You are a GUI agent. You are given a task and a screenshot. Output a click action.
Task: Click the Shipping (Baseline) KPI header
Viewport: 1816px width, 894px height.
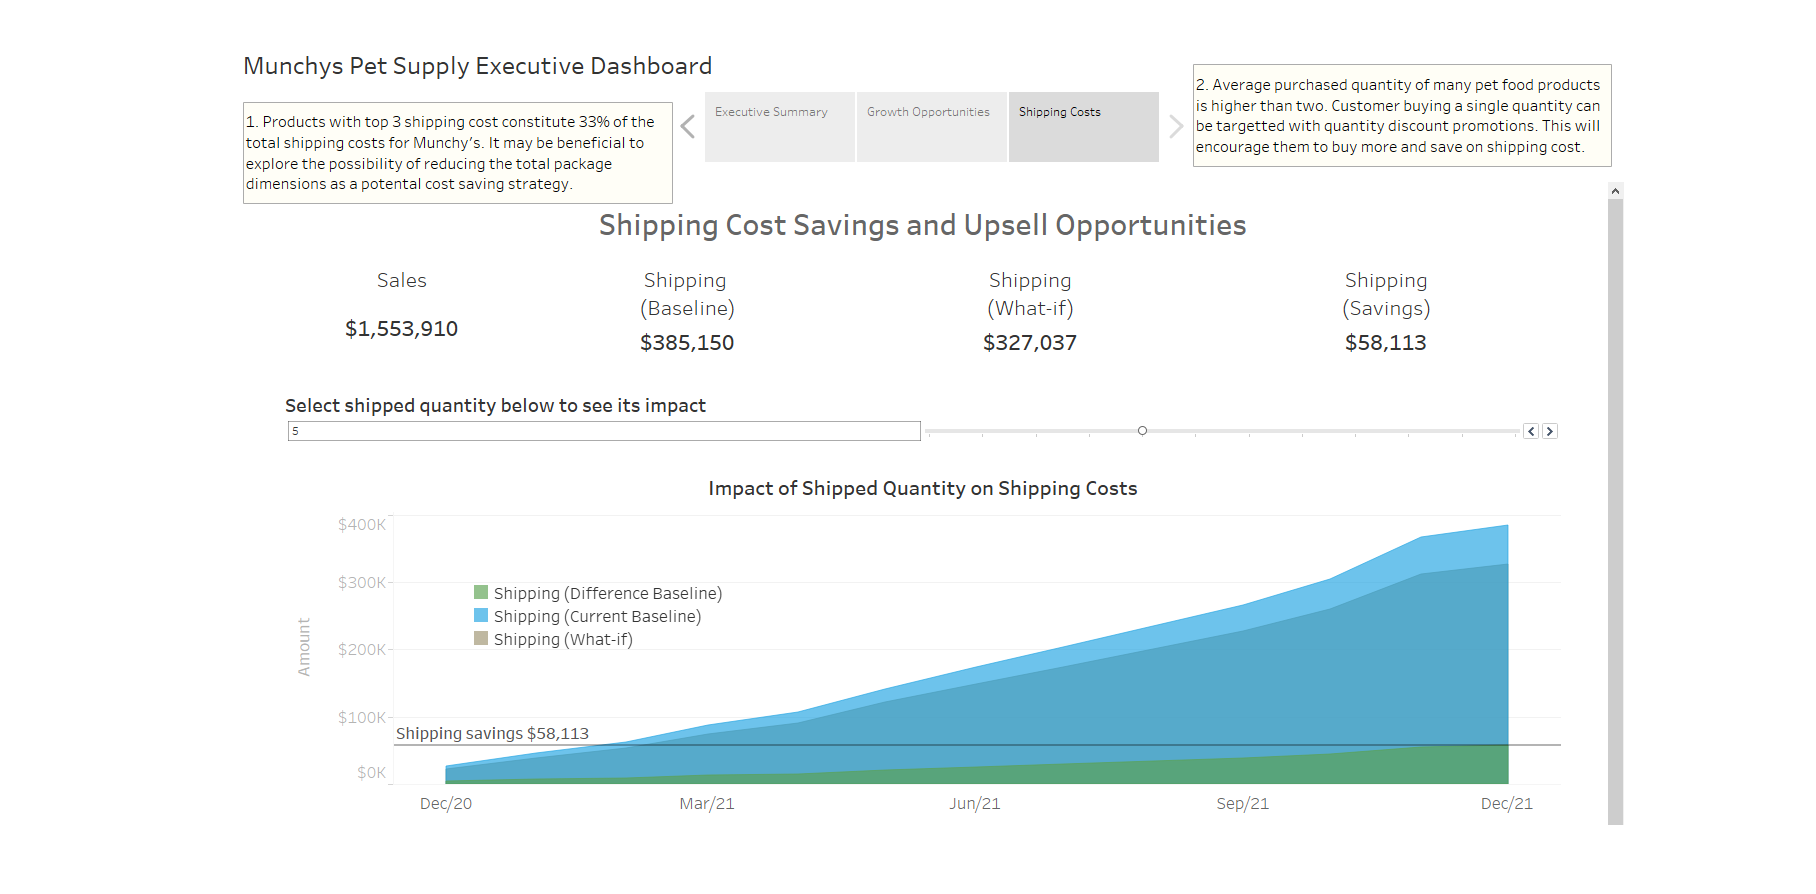(x=687, y=294)
